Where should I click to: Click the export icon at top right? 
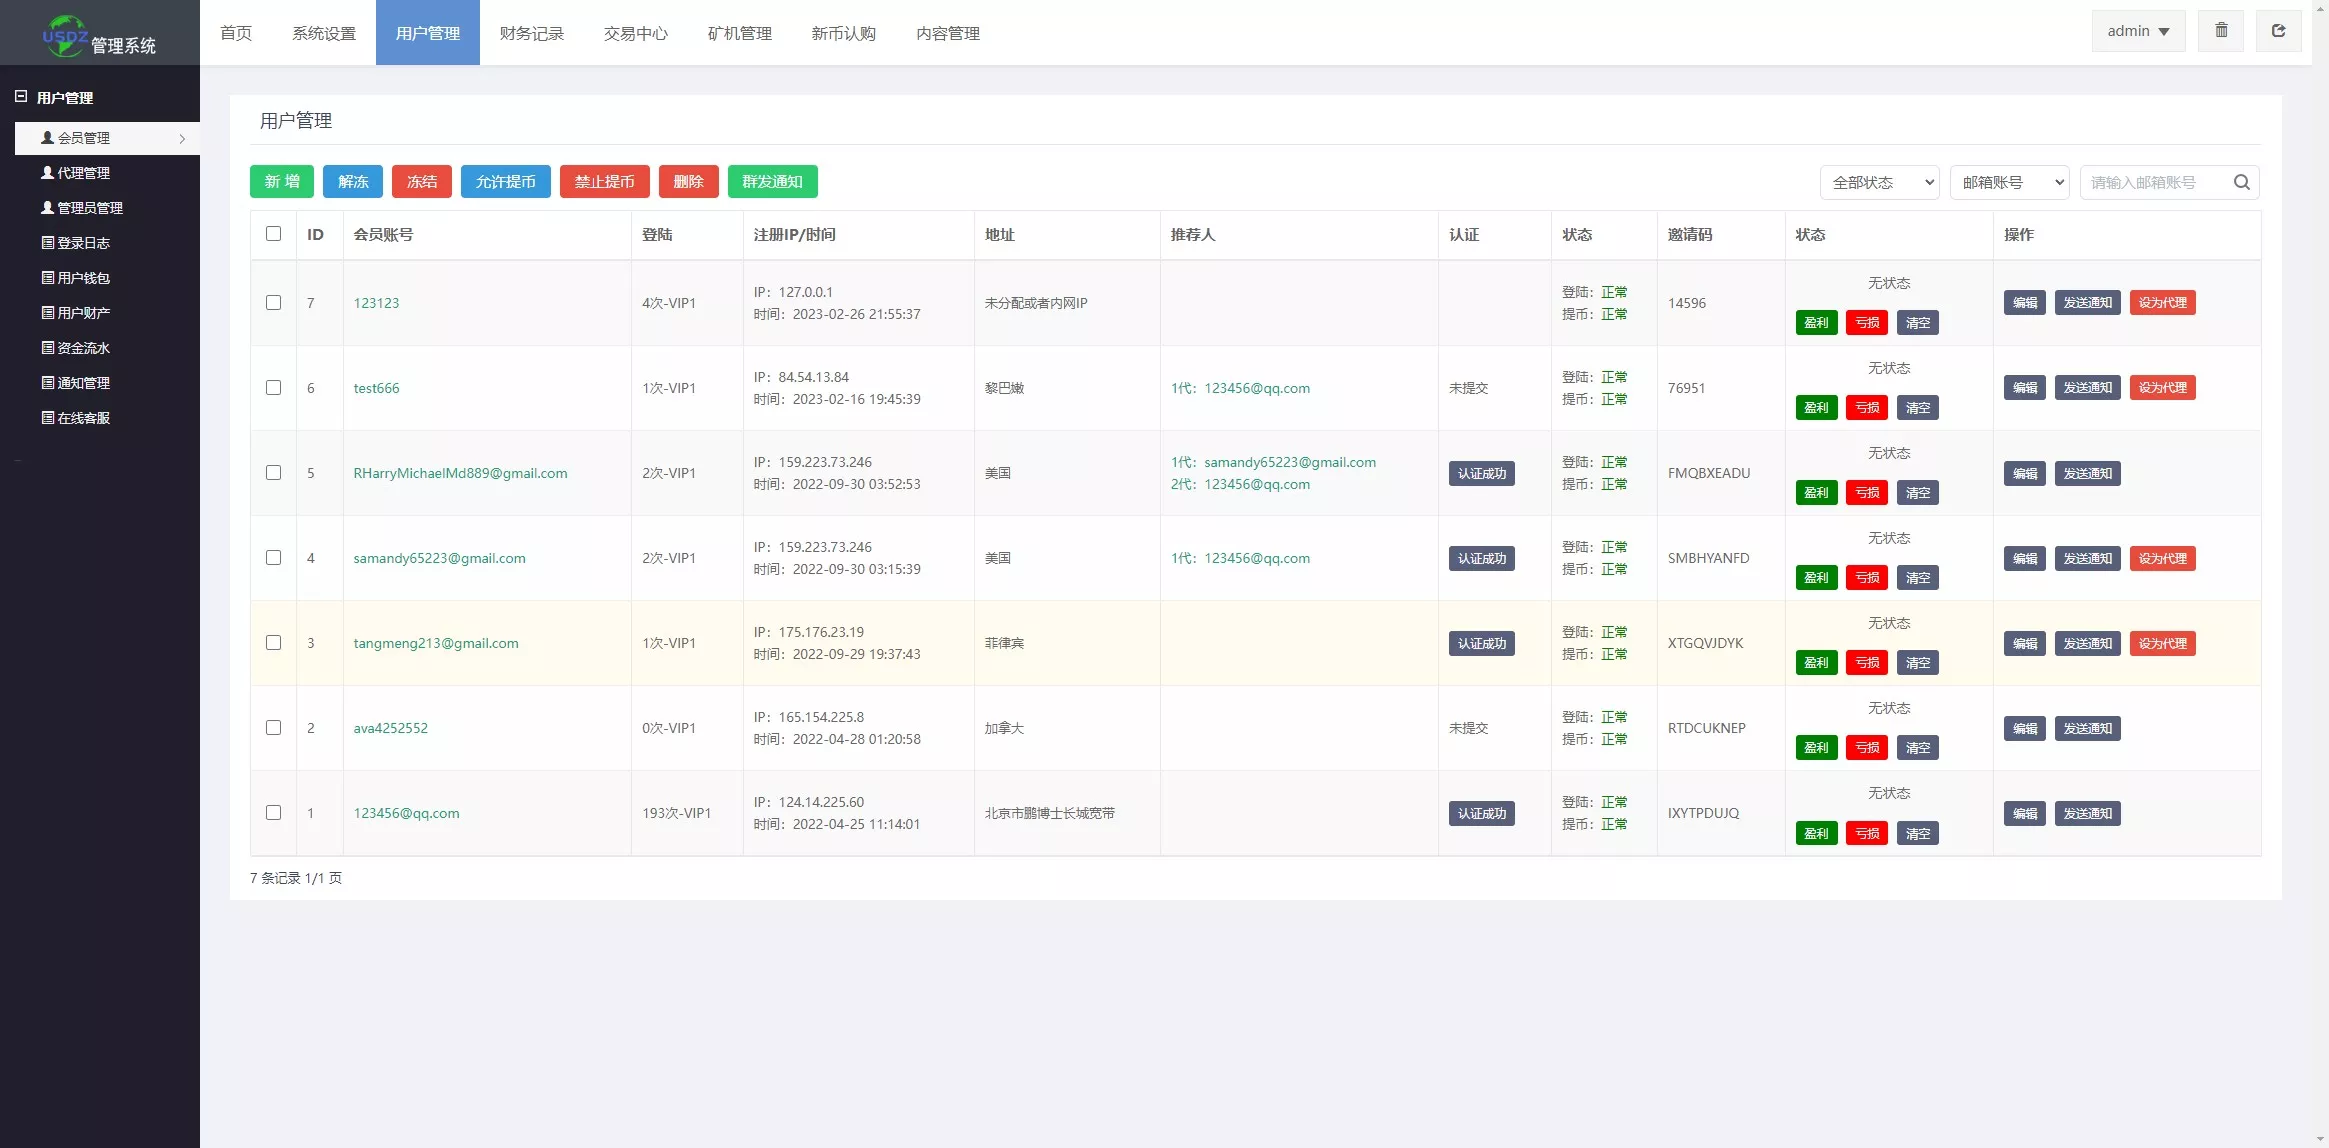click(2279, 30)
